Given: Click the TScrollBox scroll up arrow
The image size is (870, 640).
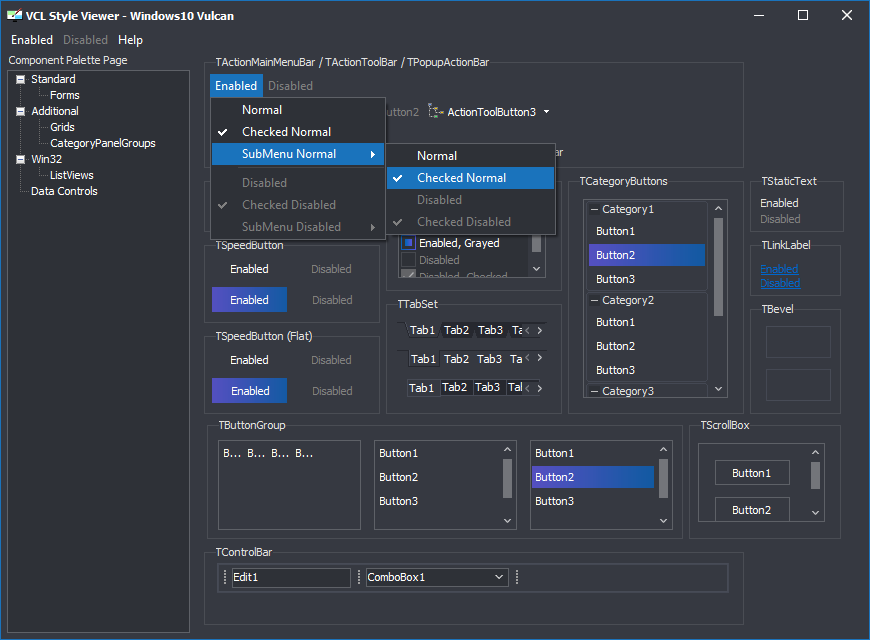Looking at the screenshot, I should (x=815, y=452).
